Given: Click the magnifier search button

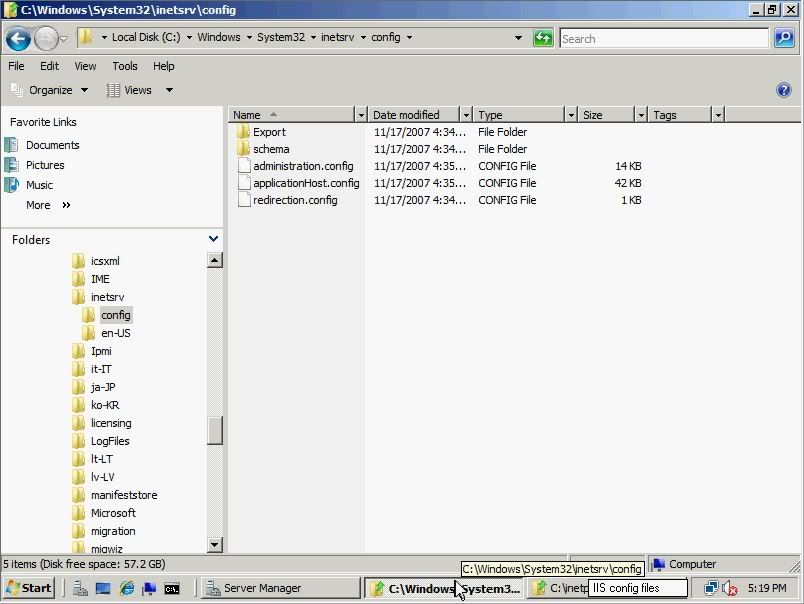Looking at the screenshot, I should point(784,38).
